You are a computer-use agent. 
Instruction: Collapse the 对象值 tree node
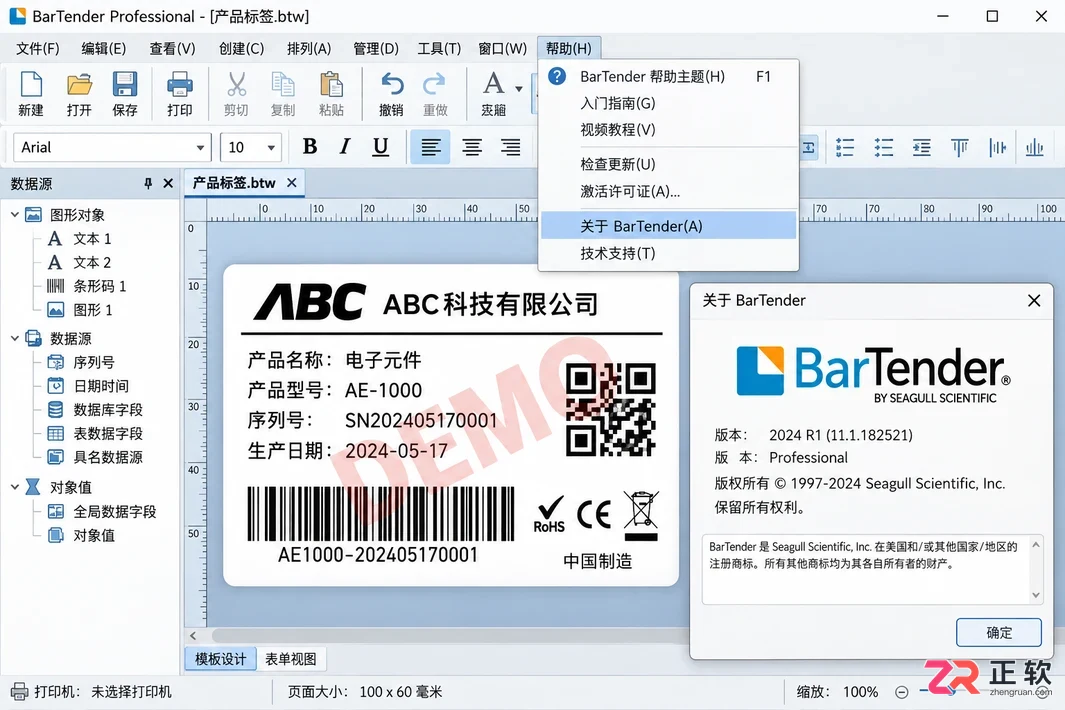tap(14, 486)
